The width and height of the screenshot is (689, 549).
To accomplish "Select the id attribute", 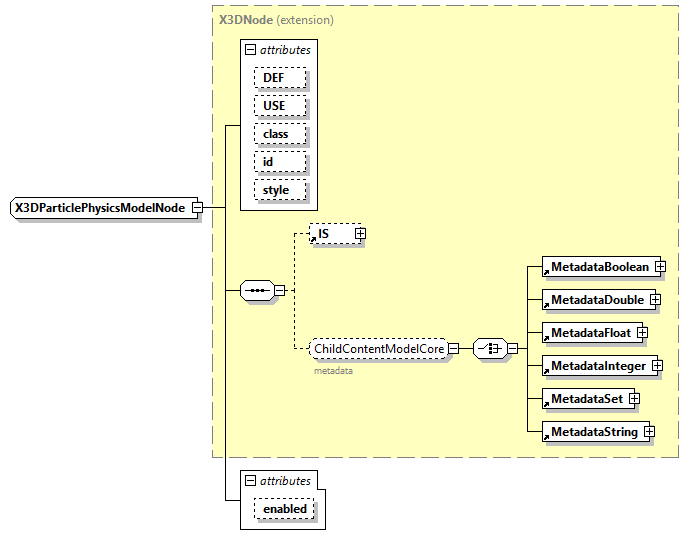I will [x=280, y=162].
